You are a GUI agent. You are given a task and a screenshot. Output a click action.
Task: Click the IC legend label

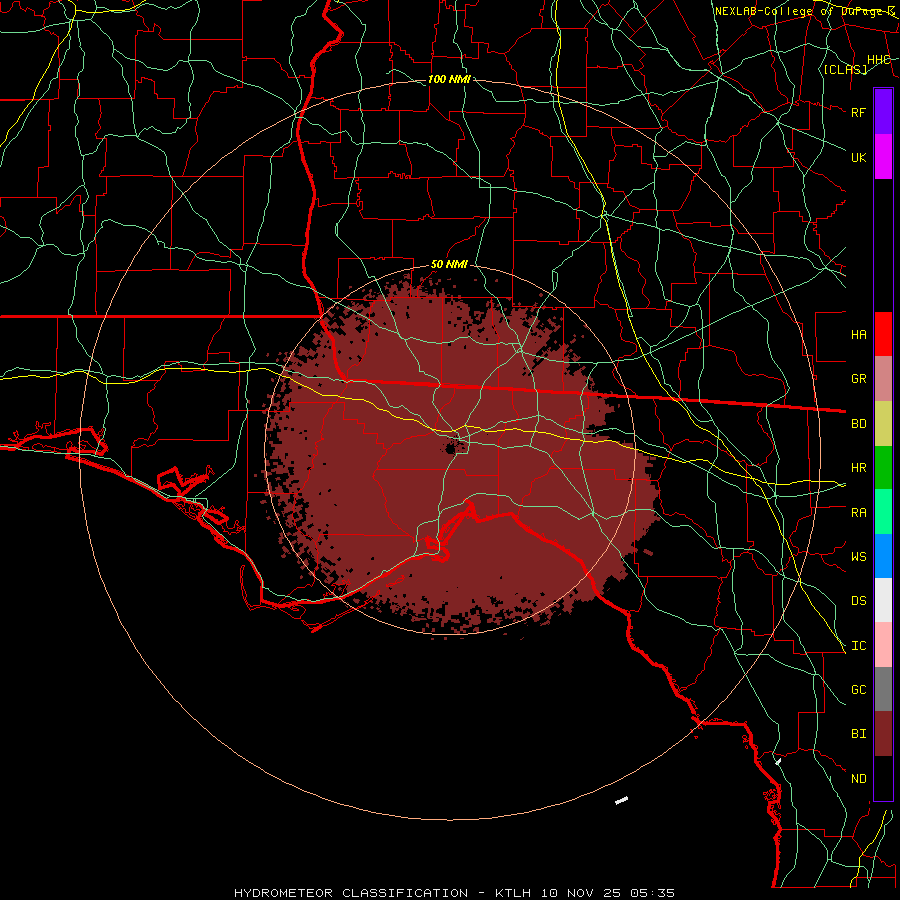[x=858, y=646]
